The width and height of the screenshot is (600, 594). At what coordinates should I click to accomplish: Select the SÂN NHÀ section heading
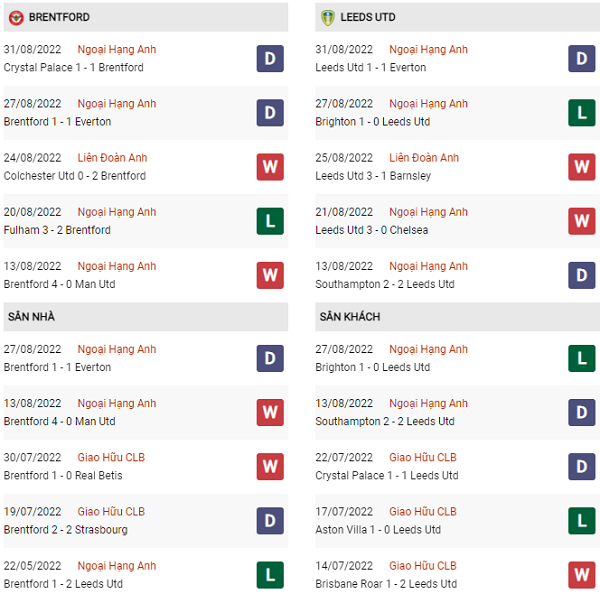(x=31, y=317)
